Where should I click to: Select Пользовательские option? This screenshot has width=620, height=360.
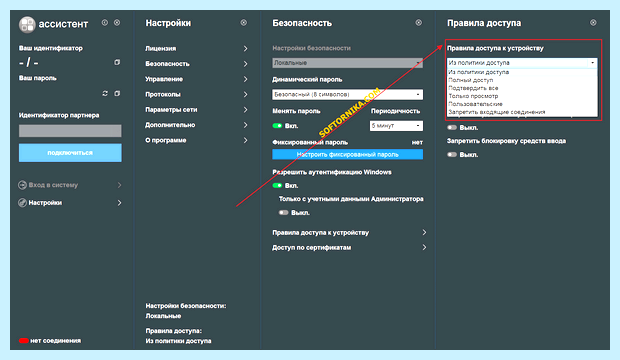522,104
